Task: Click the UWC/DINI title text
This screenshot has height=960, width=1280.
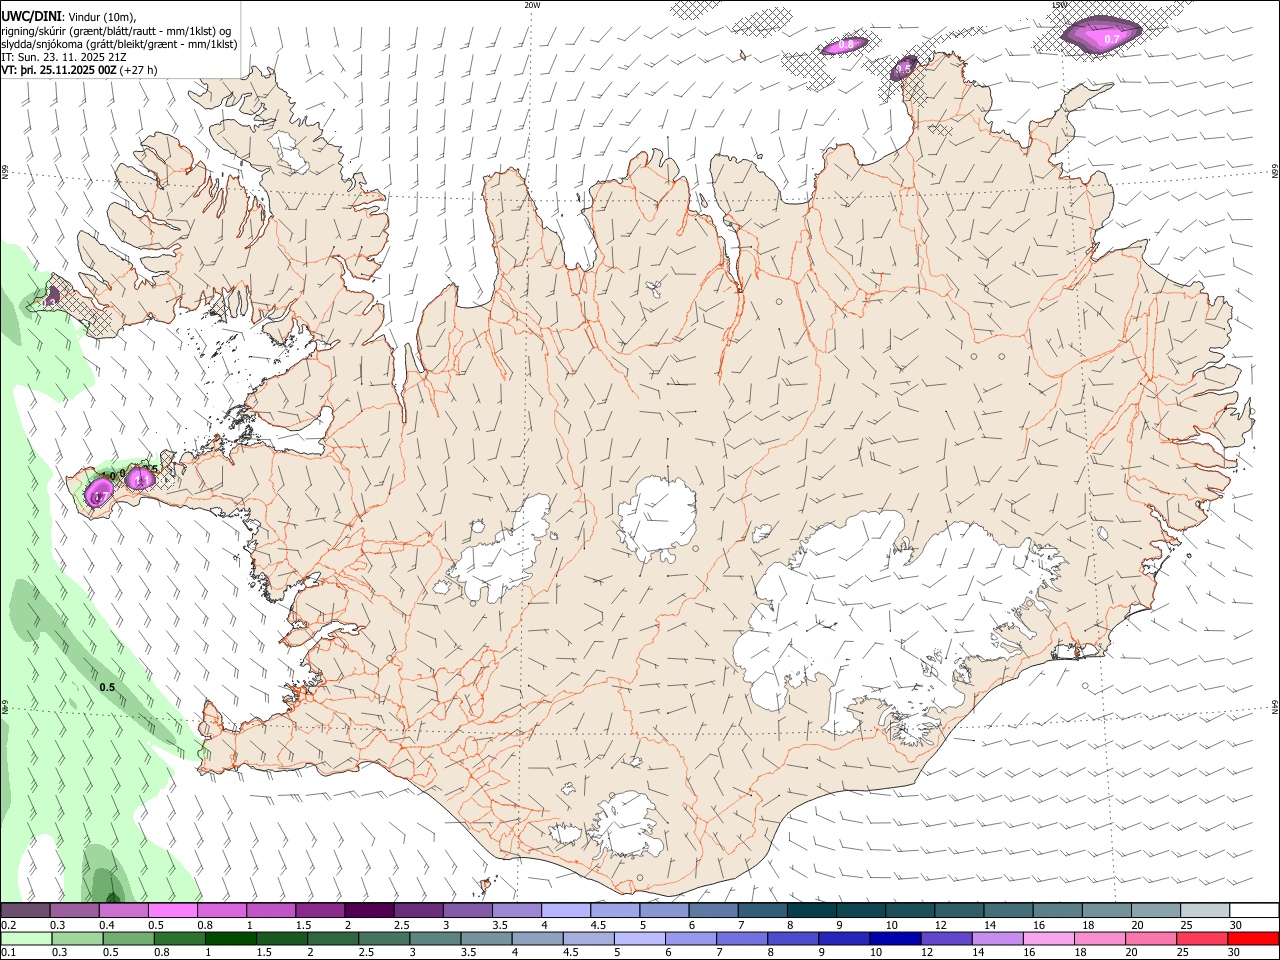Action: (32, 16)
